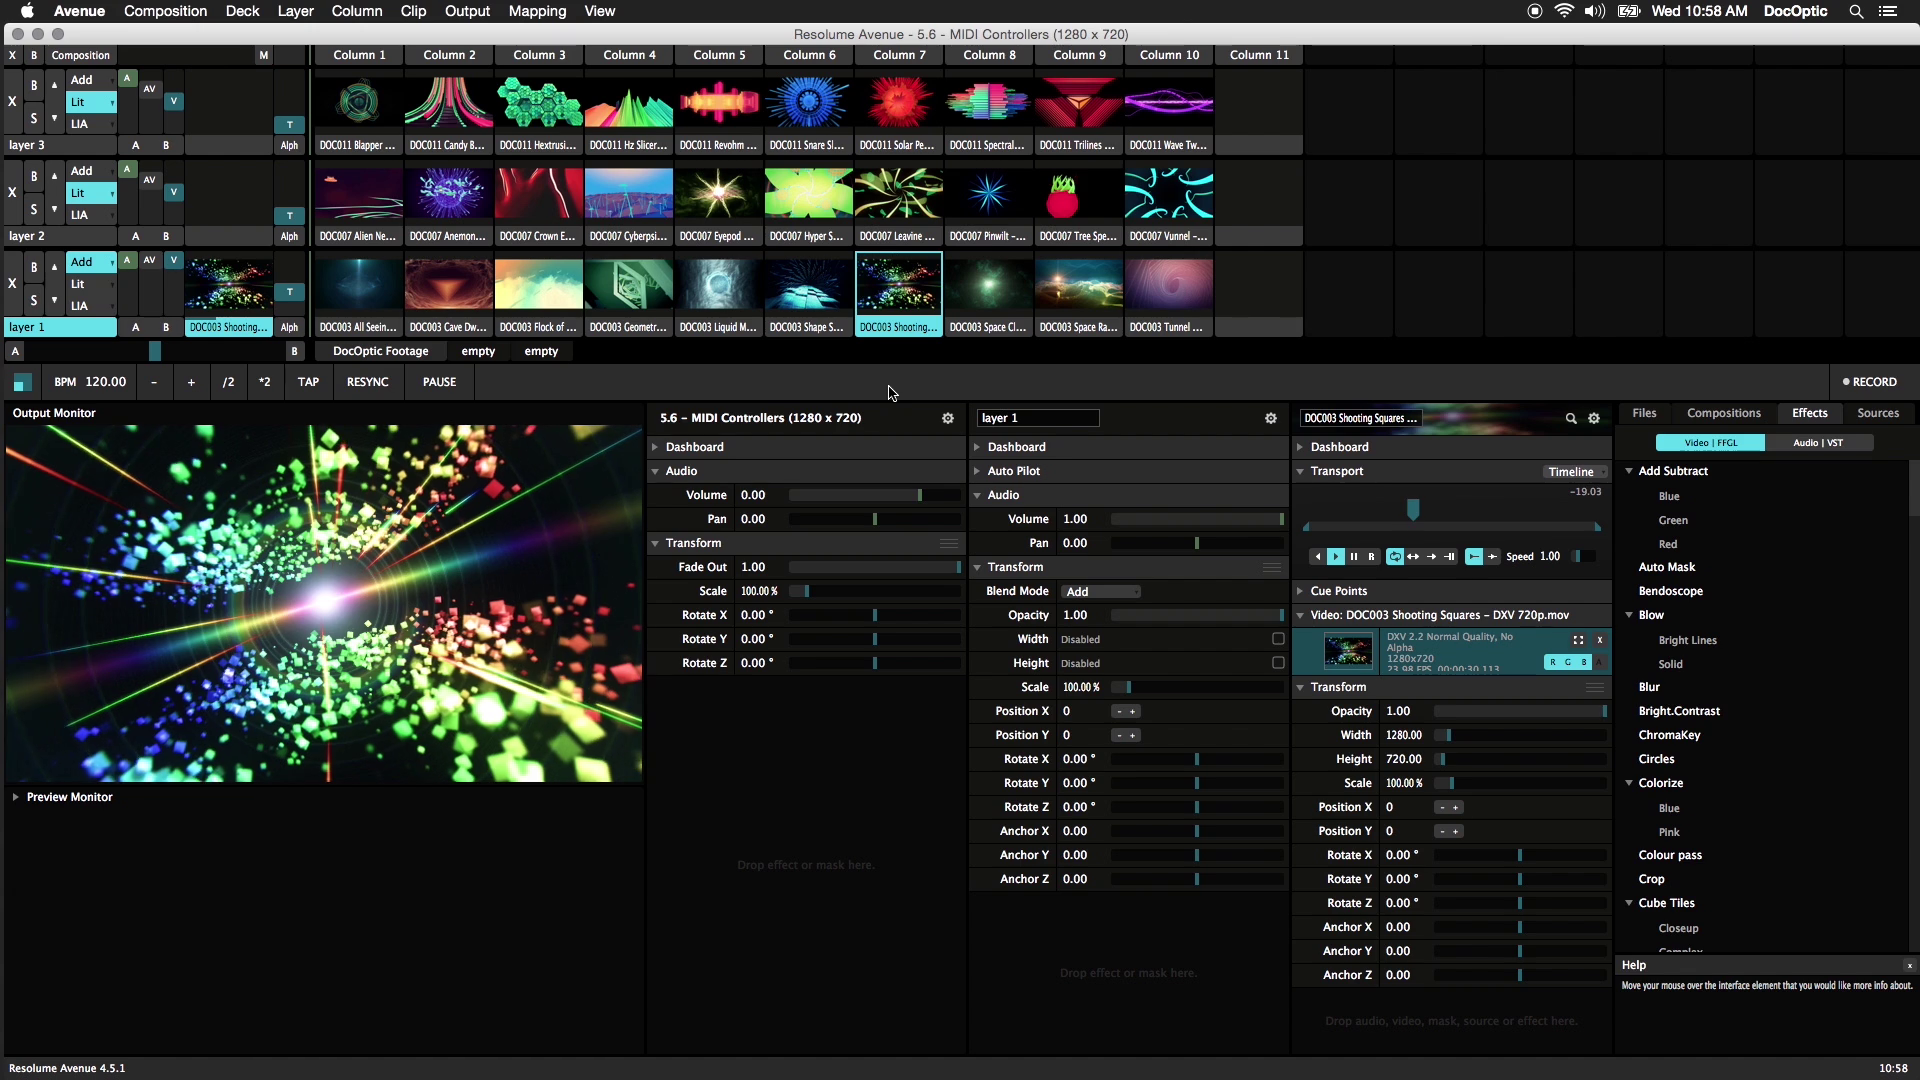Open Composition menu

(165, 11)
